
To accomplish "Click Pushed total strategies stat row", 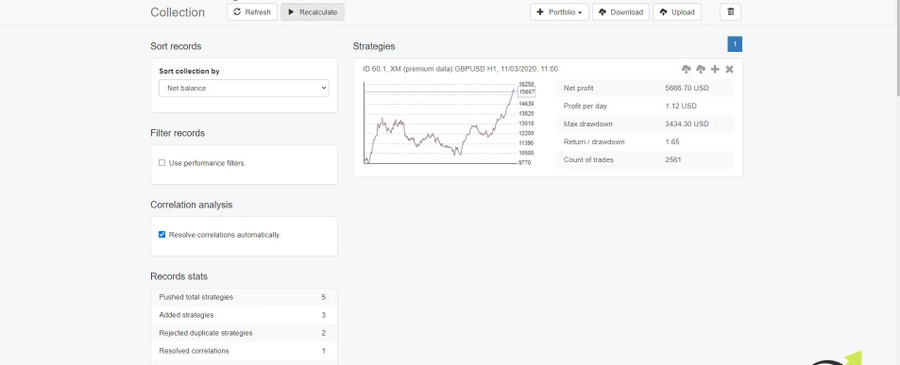I will pos(244,297).
